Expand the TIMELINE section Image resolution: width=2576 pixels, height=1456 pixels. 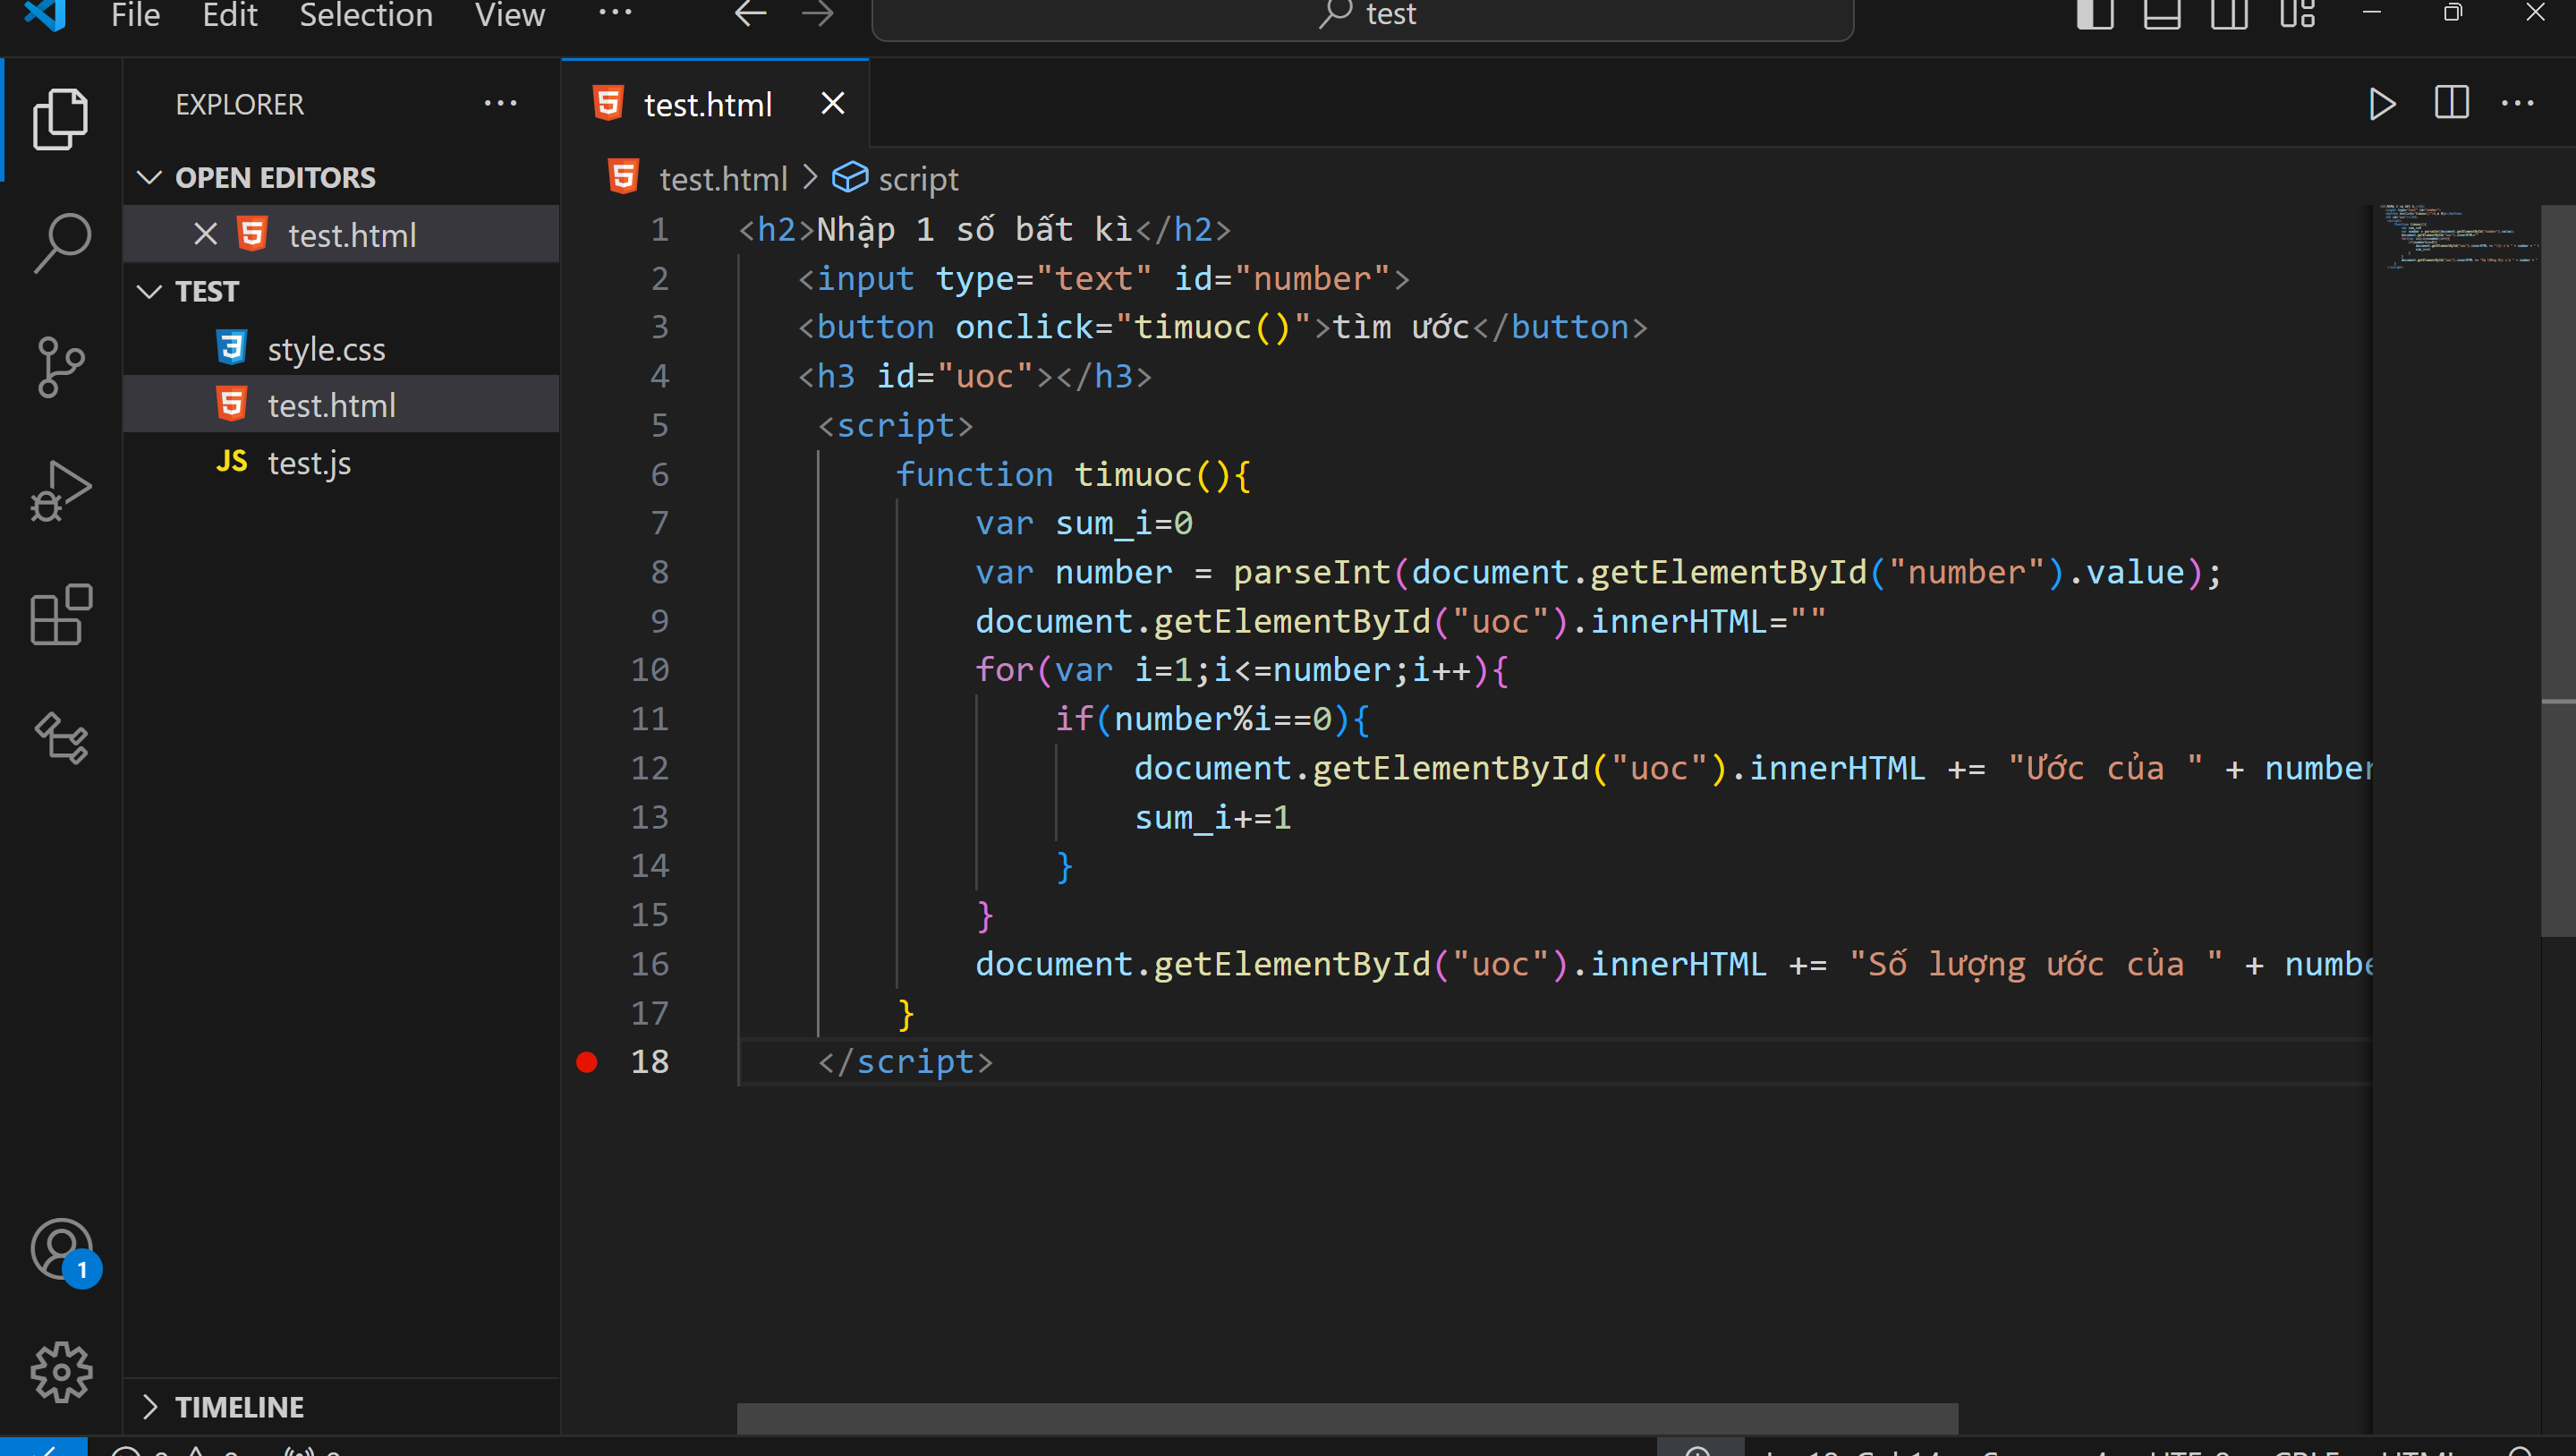click(149, 1407)
